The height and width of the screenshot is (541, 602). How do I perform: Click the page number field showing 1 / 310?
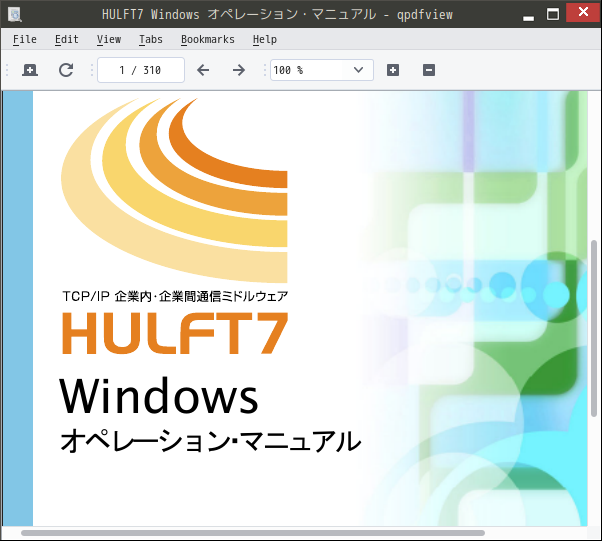141,70
